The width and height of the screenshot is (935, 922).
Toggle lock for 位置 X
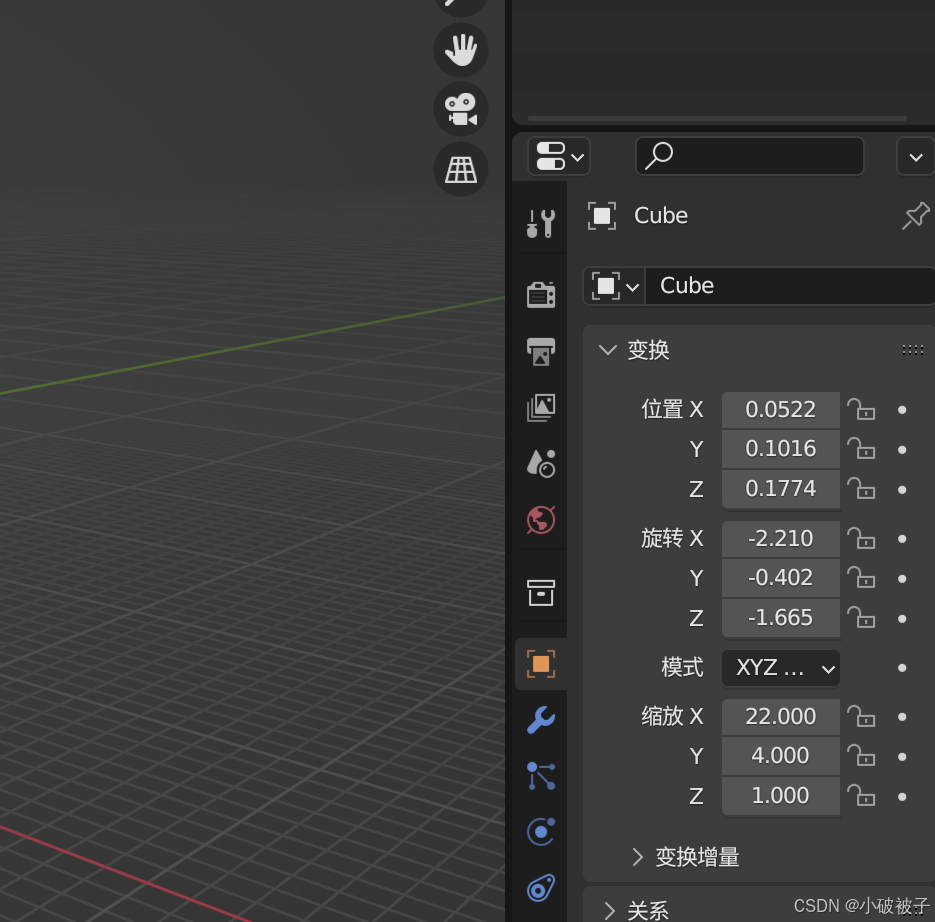tap(862, 410)
